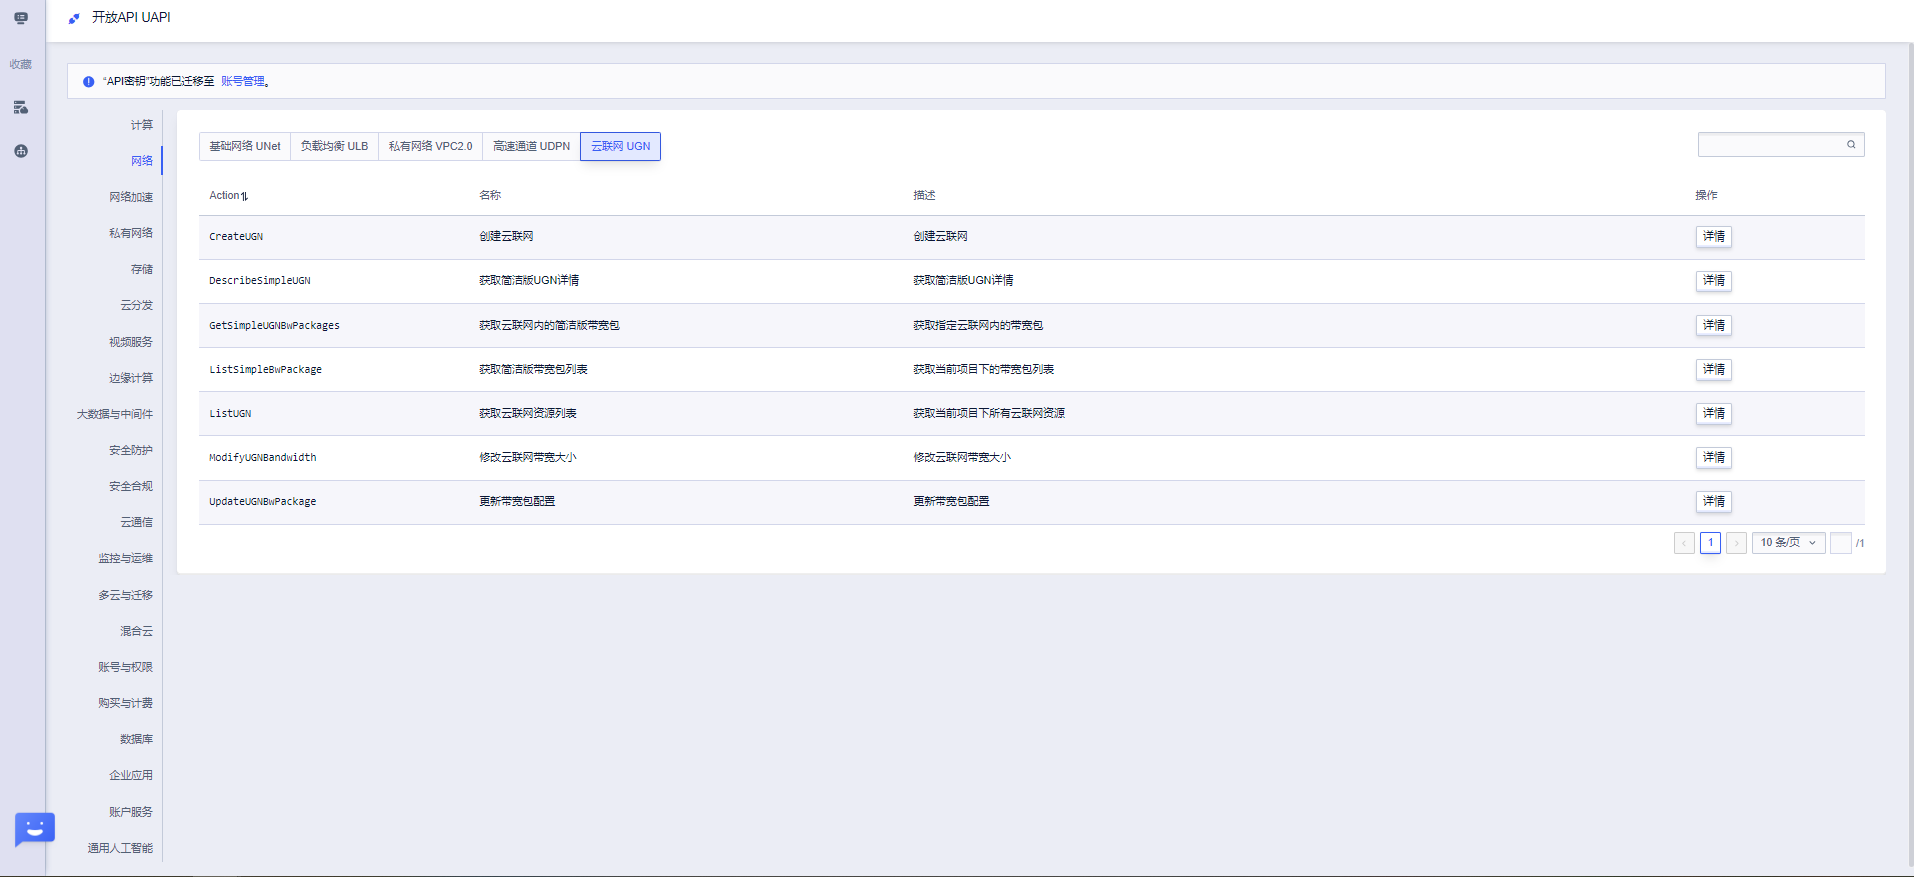This screenshot has height=877, width=1914.
Task: Click the 收藏 favorites label in left rail
Action: pyautogui.click(x=21, y=64)
